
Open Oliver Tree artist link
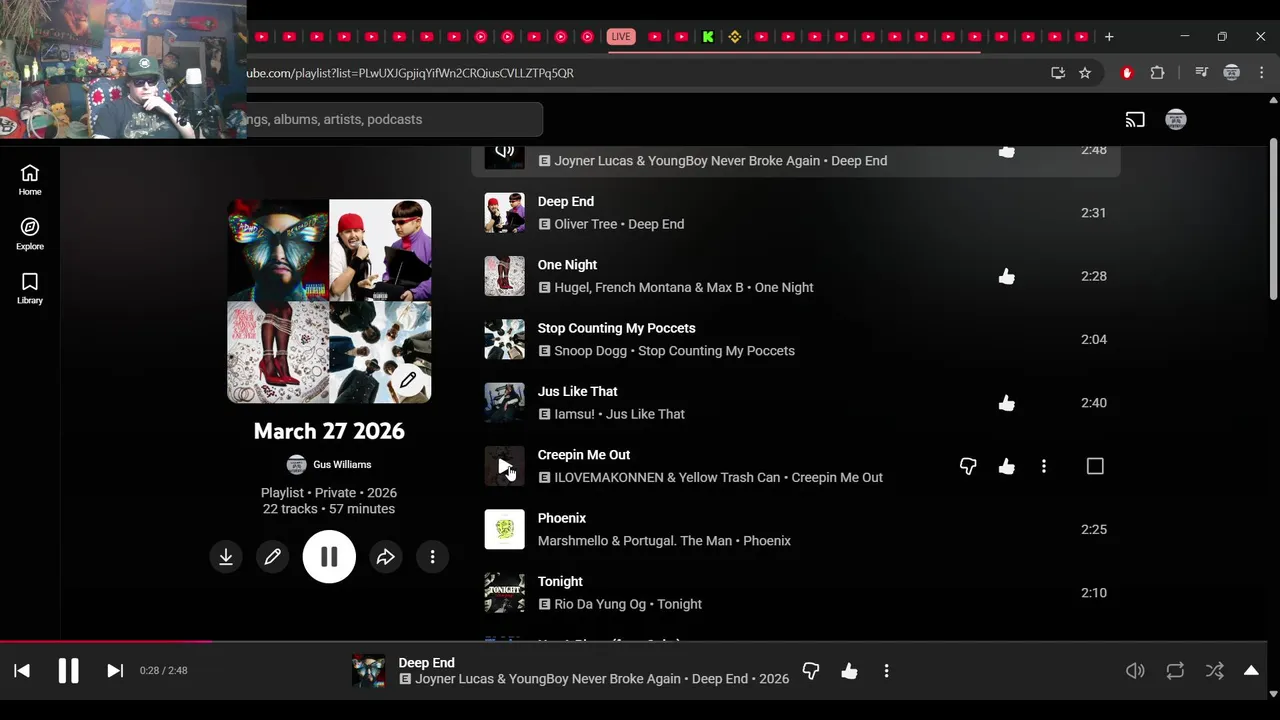point(585,224)
